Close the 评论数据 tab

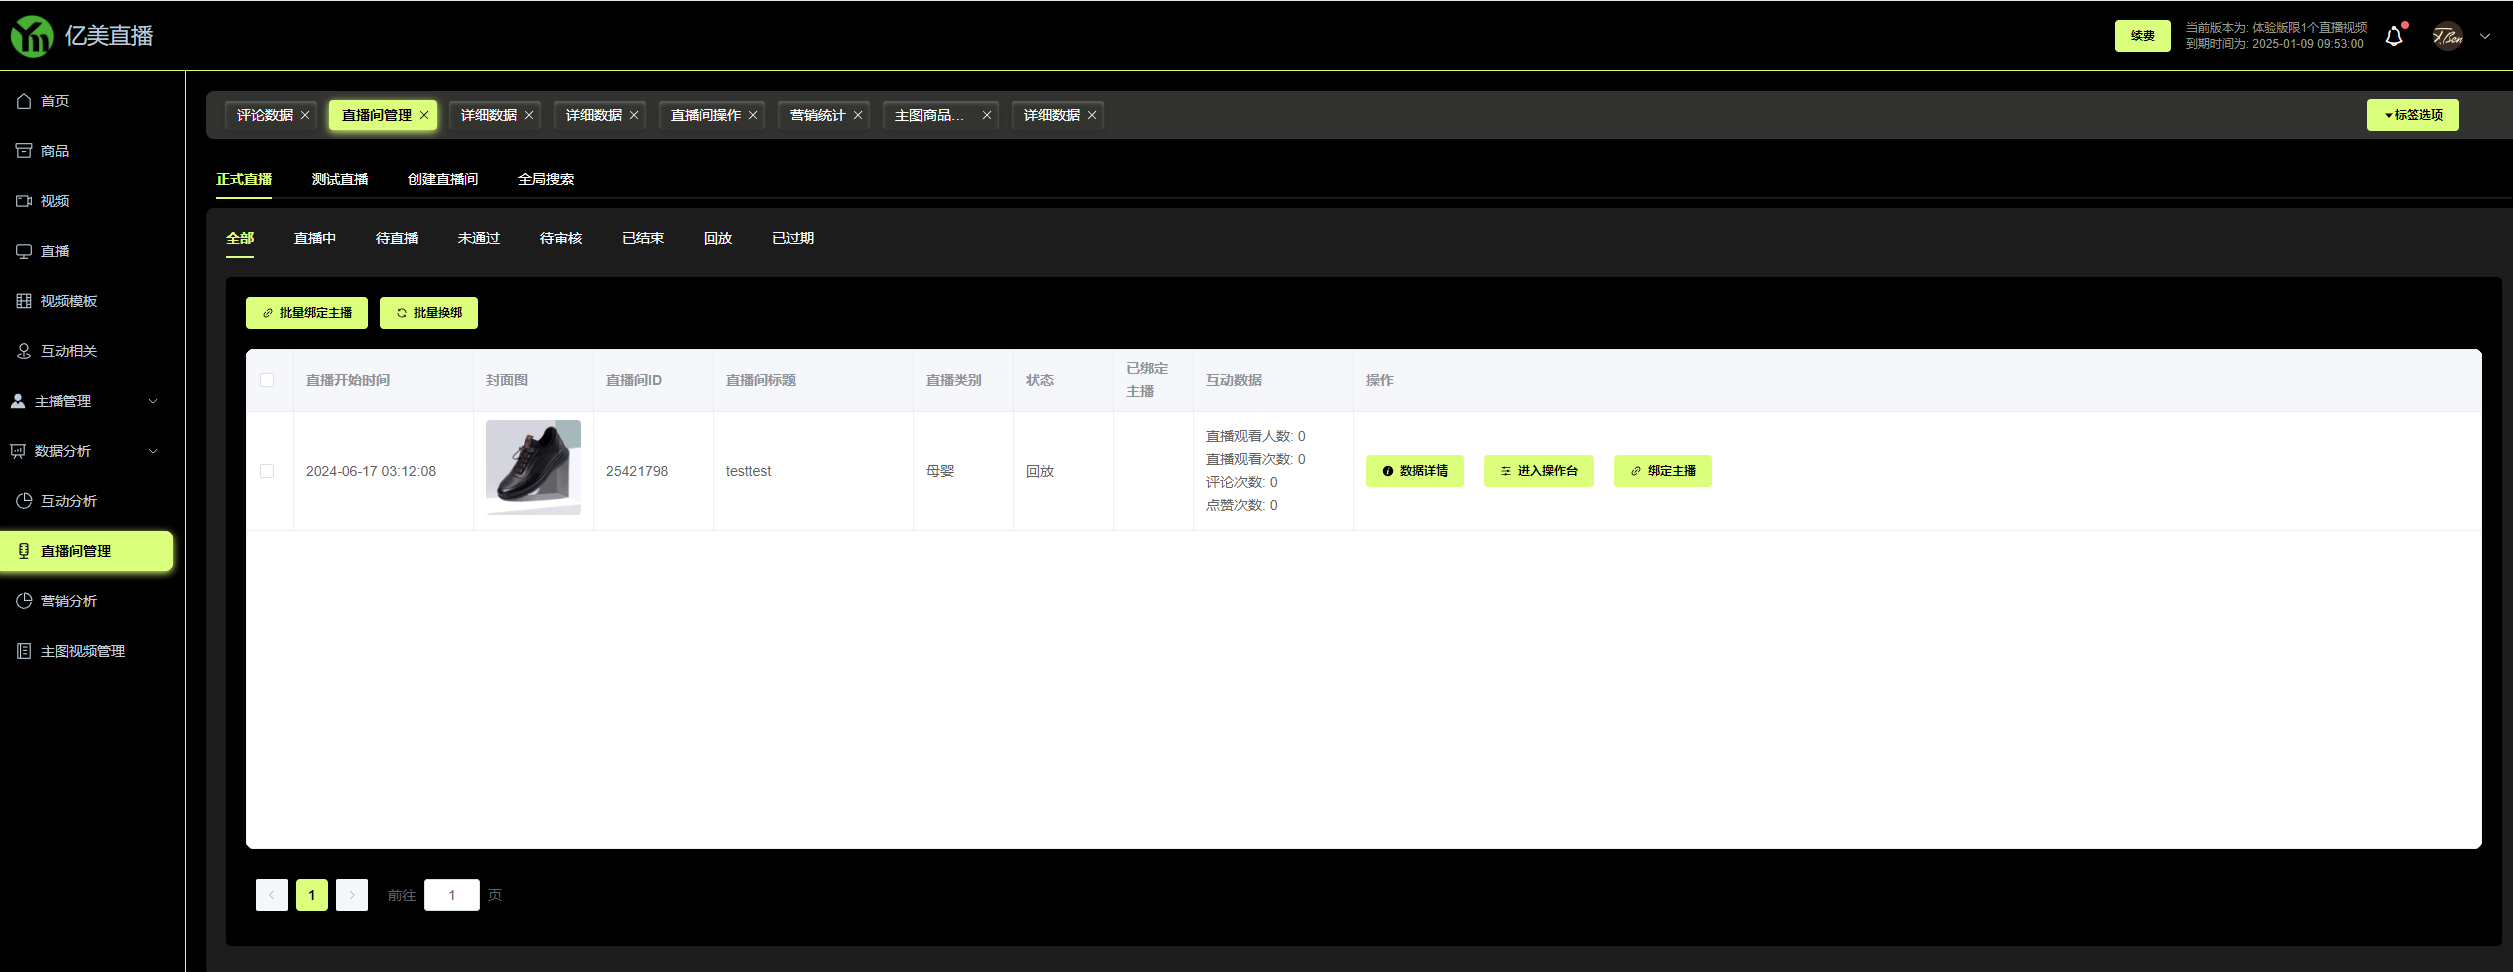coord(305,116)
